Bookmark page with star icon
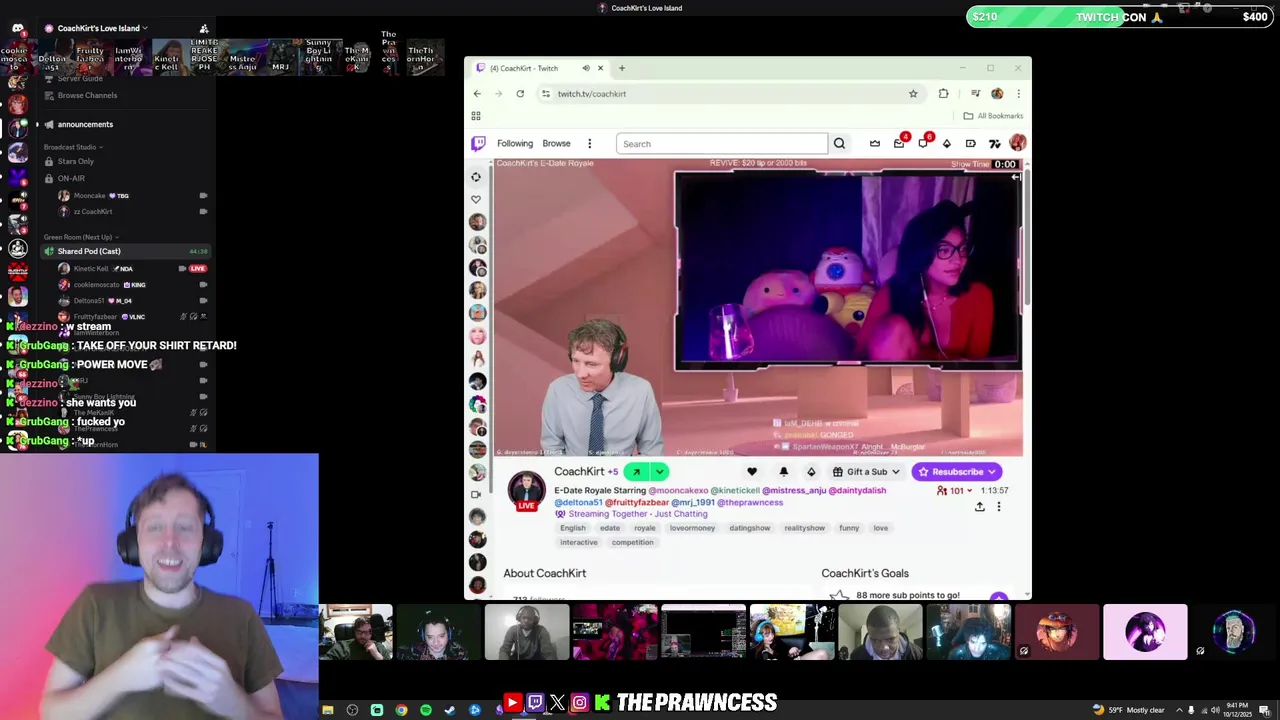 (x=913, y=93)
